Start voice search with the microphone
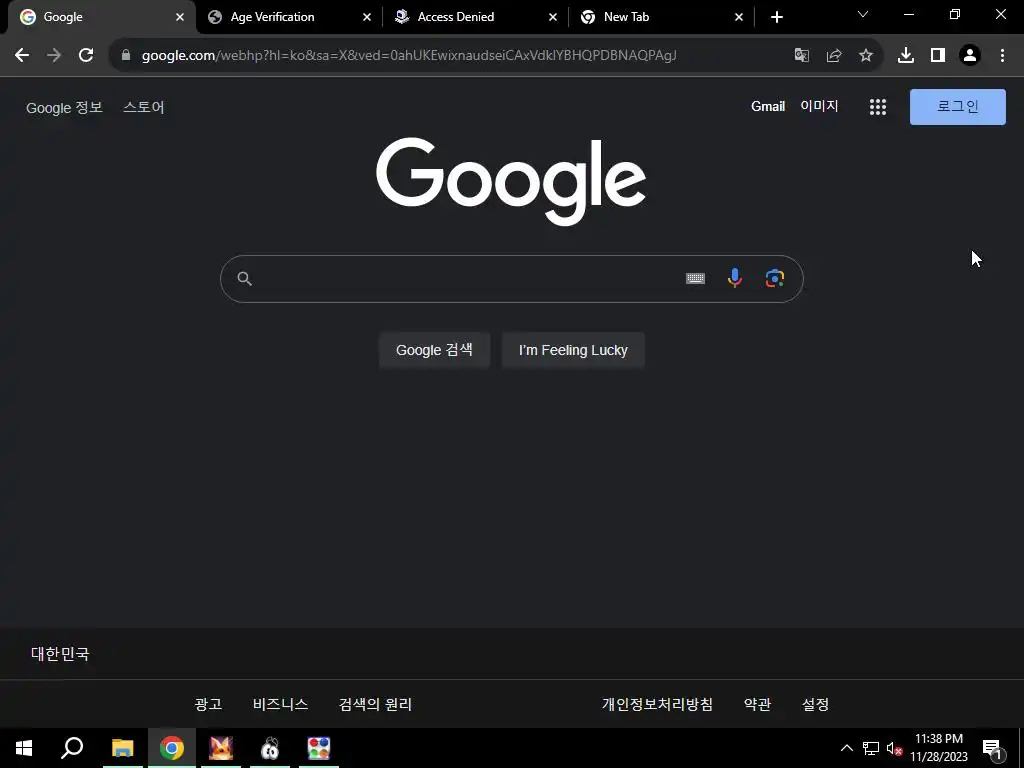Viewport: 1024px width, 768px height. (735, 278)
